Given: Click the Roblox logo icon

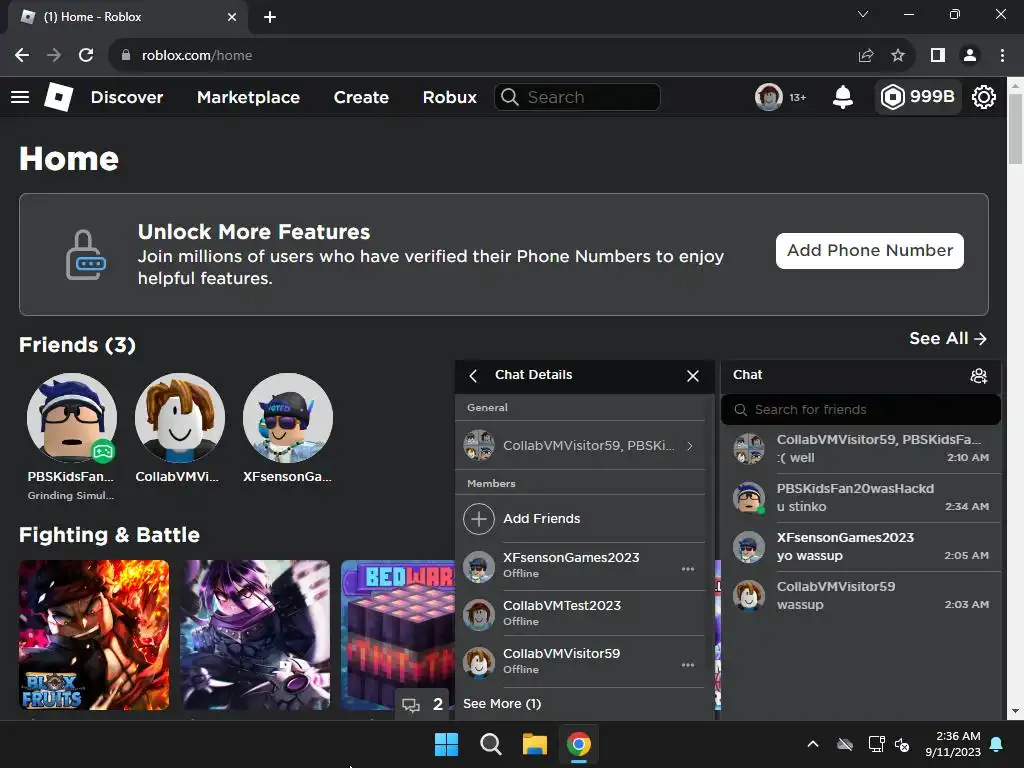Looking at the screenshot, I should [58, 97].
